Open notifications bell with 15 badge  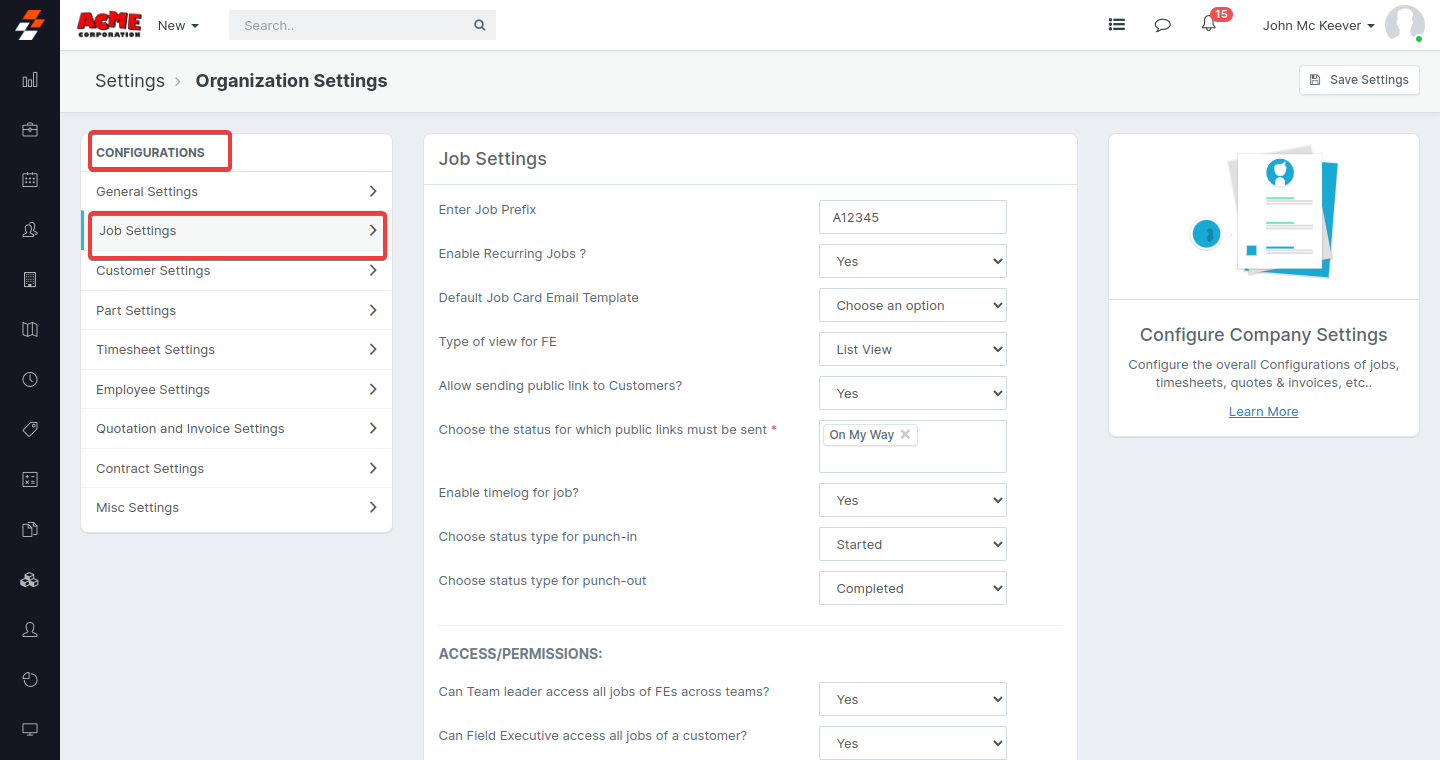coord(1209,25)
